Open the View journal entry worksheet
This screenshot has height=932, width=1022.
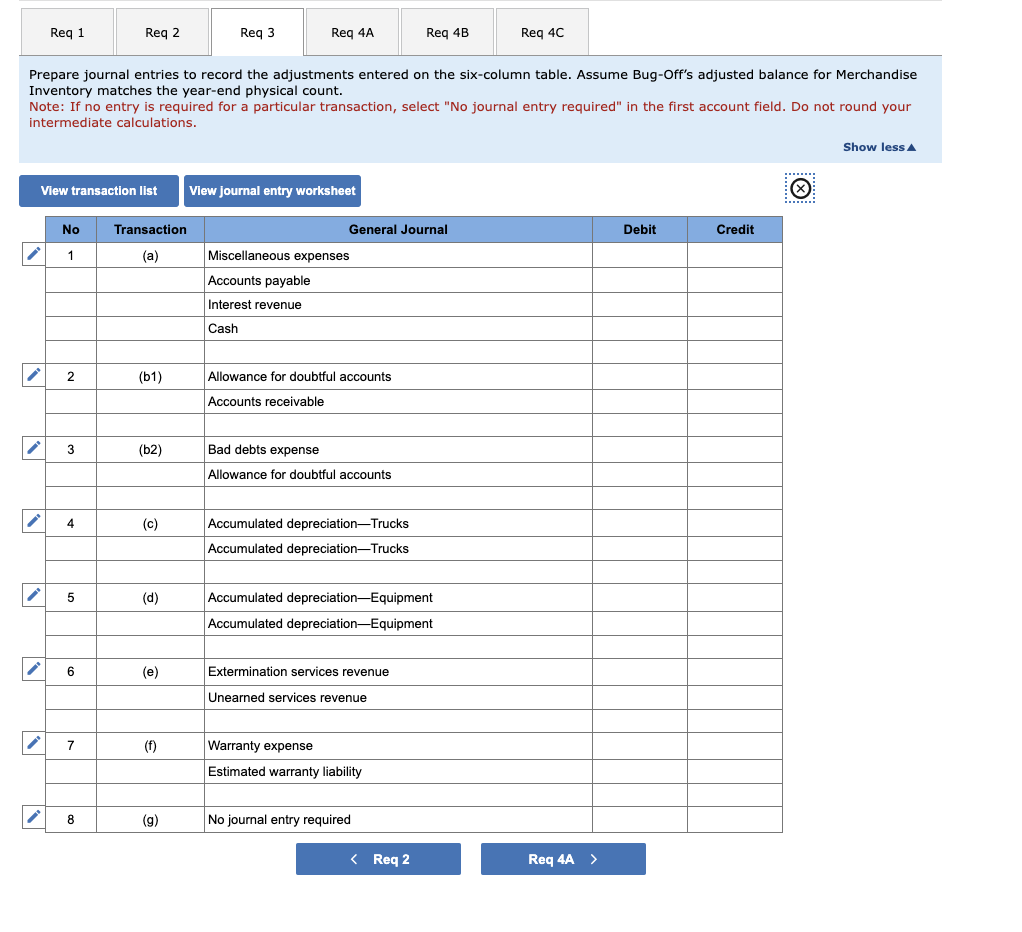point(272,191)
